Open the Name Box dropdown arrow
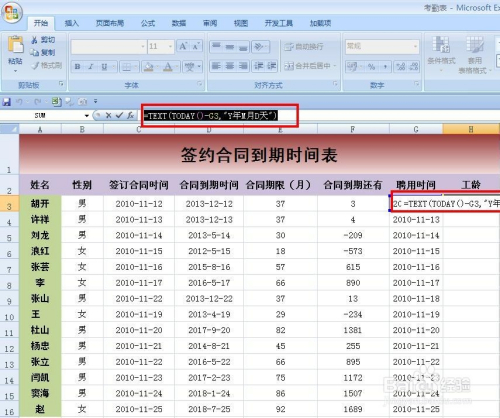This screenshot has width=500, height=418. click(x=87, y=116)
